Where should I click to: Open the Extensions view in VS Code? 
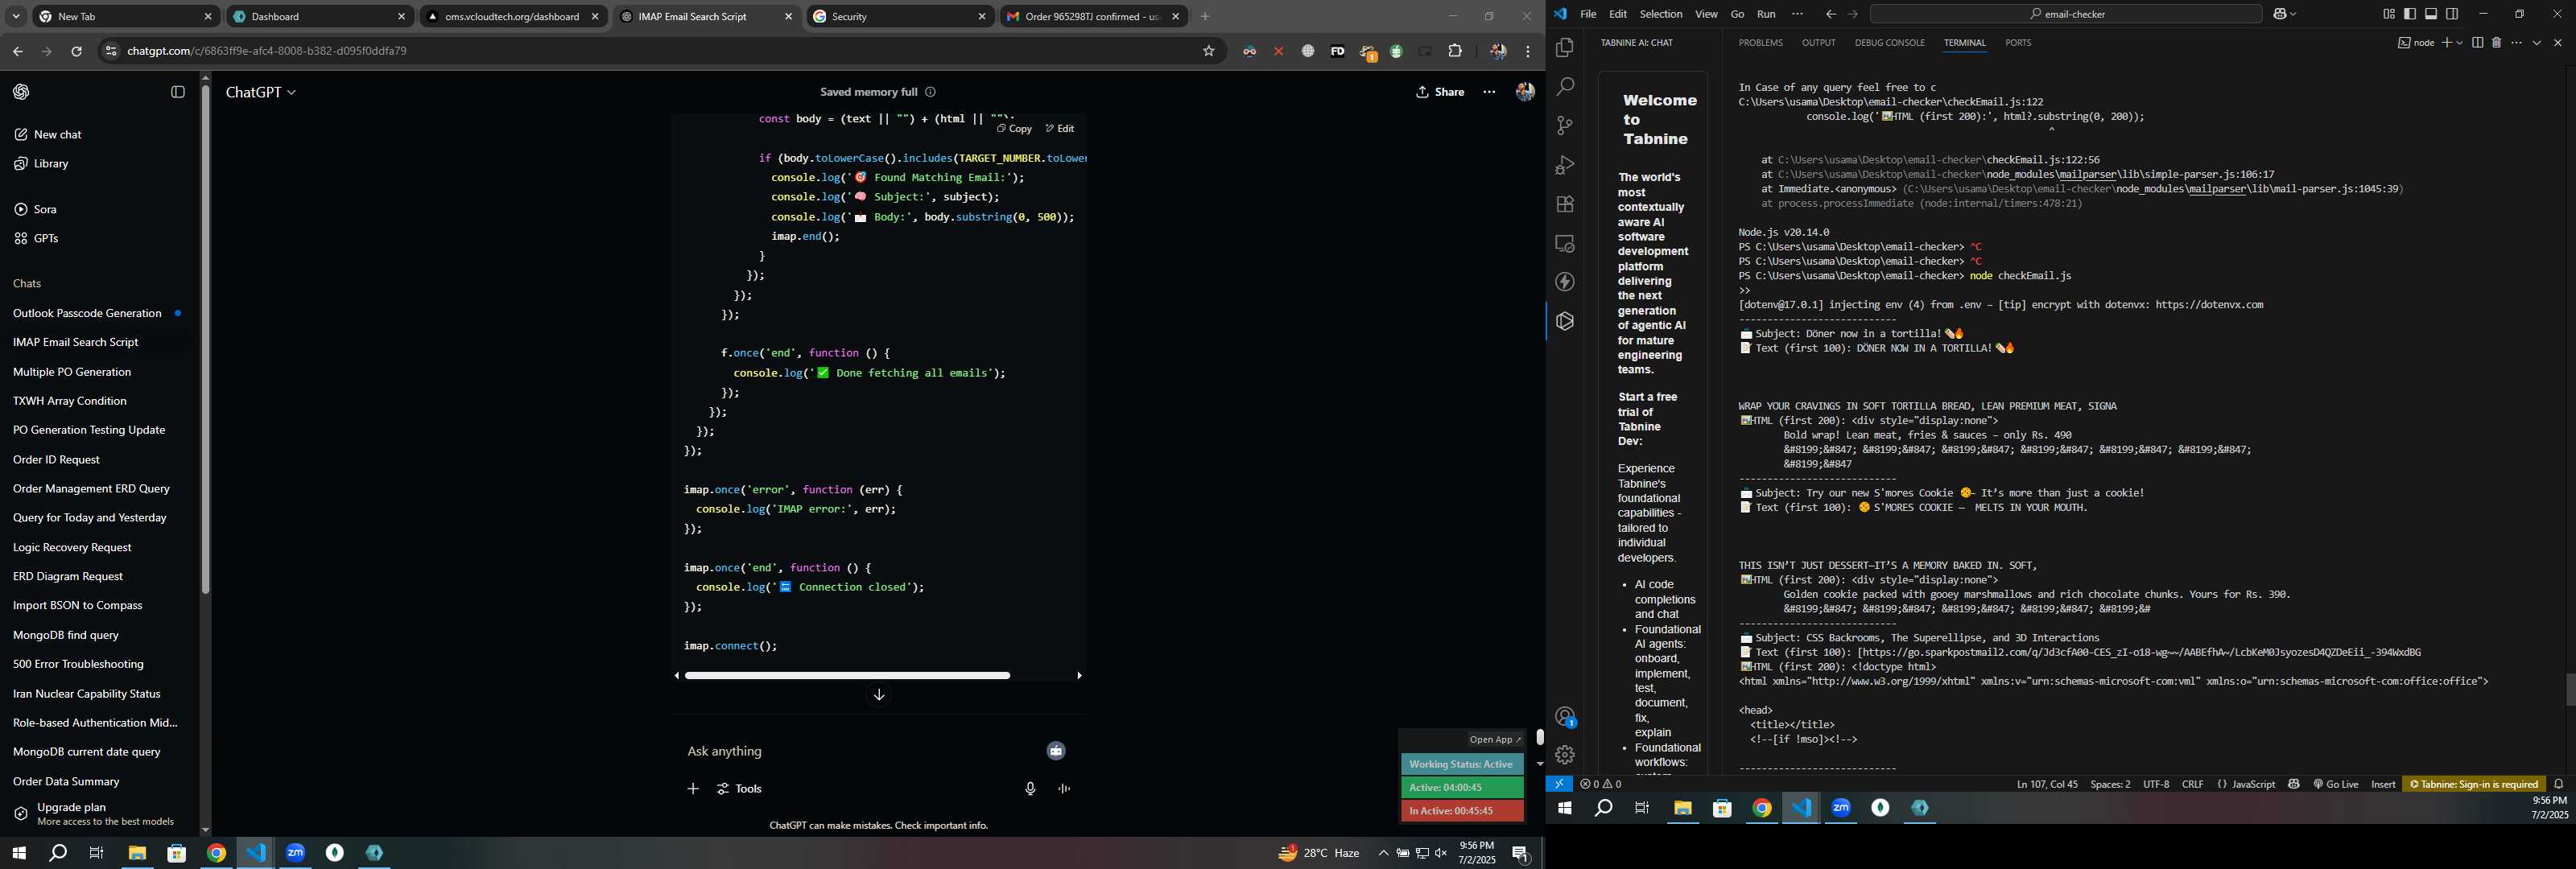[1565, 204]
